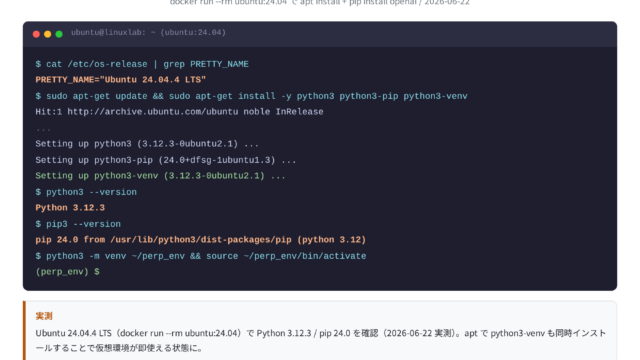Click 'Setting up python3 (3.12.3-0ubuntu2.1)' line

[x=147, y=144]
